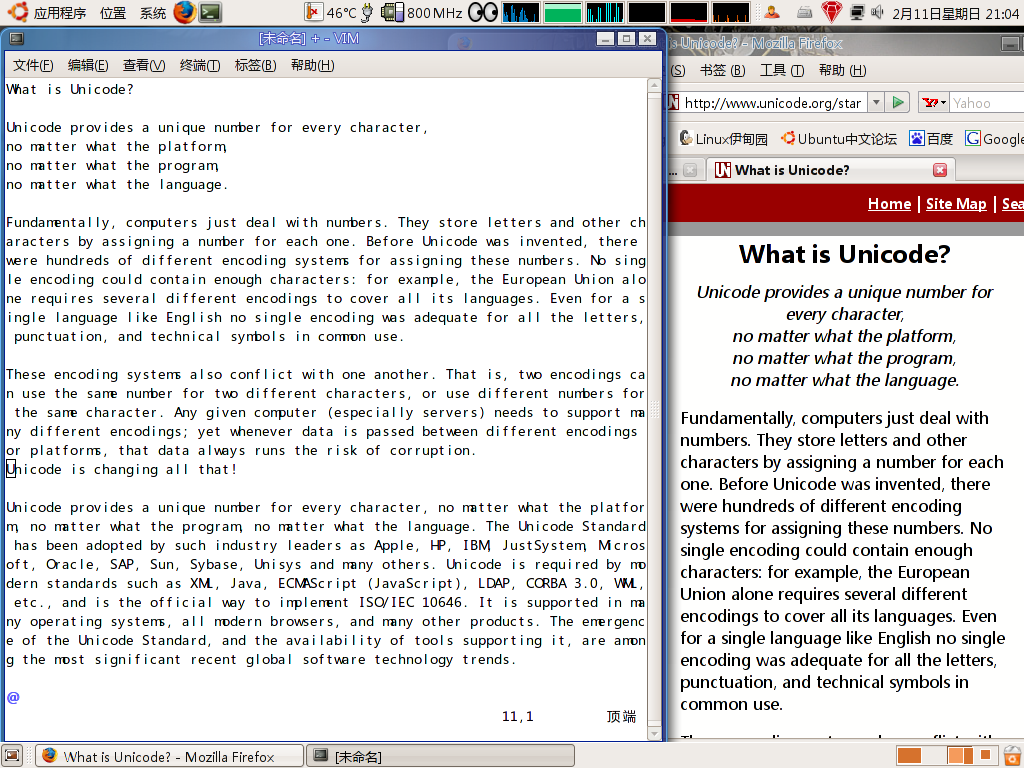Open the 查看(V) menu in terminal
This screenshot has width=1024, height=768.
click(x=144, y=65)
